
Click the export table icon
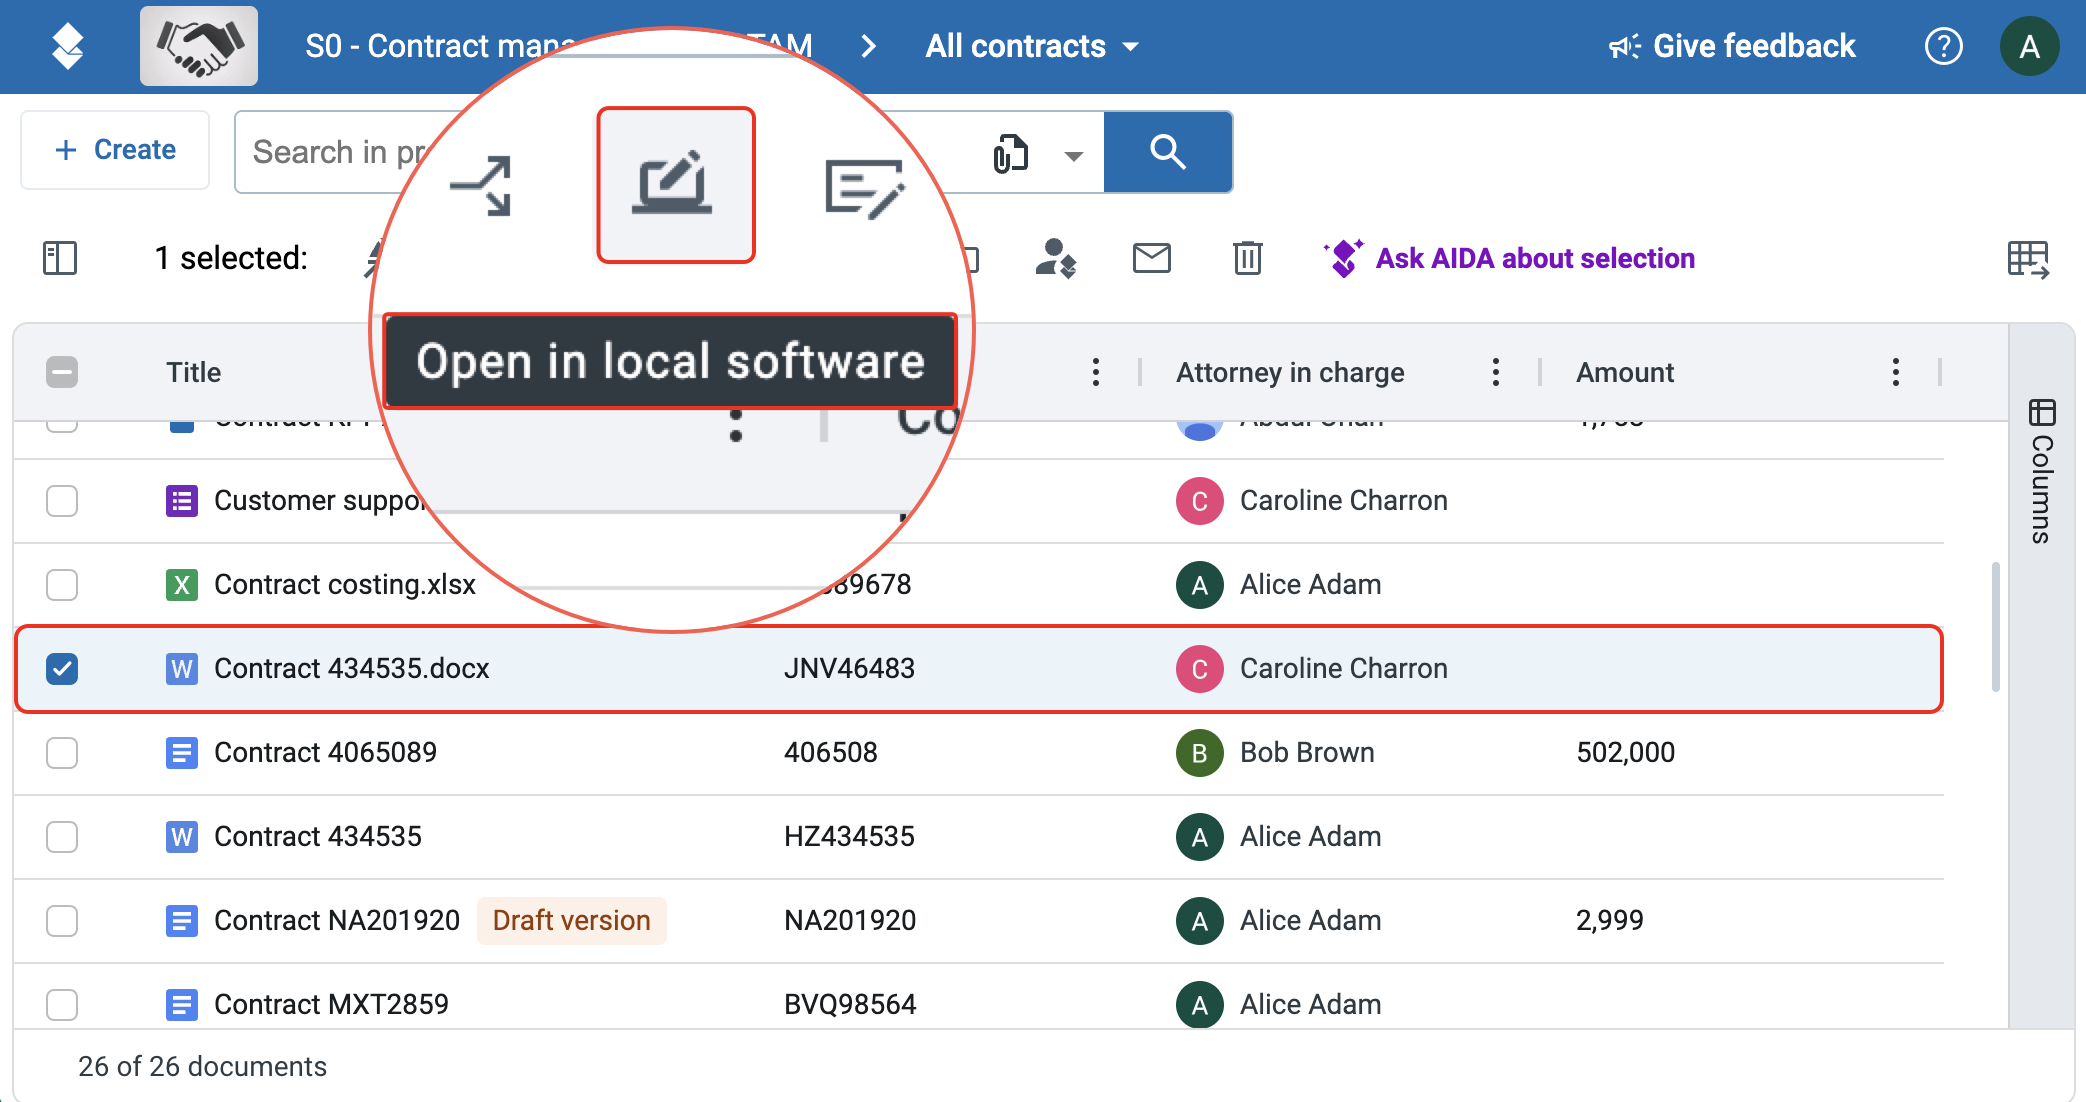coord(2028,259)
